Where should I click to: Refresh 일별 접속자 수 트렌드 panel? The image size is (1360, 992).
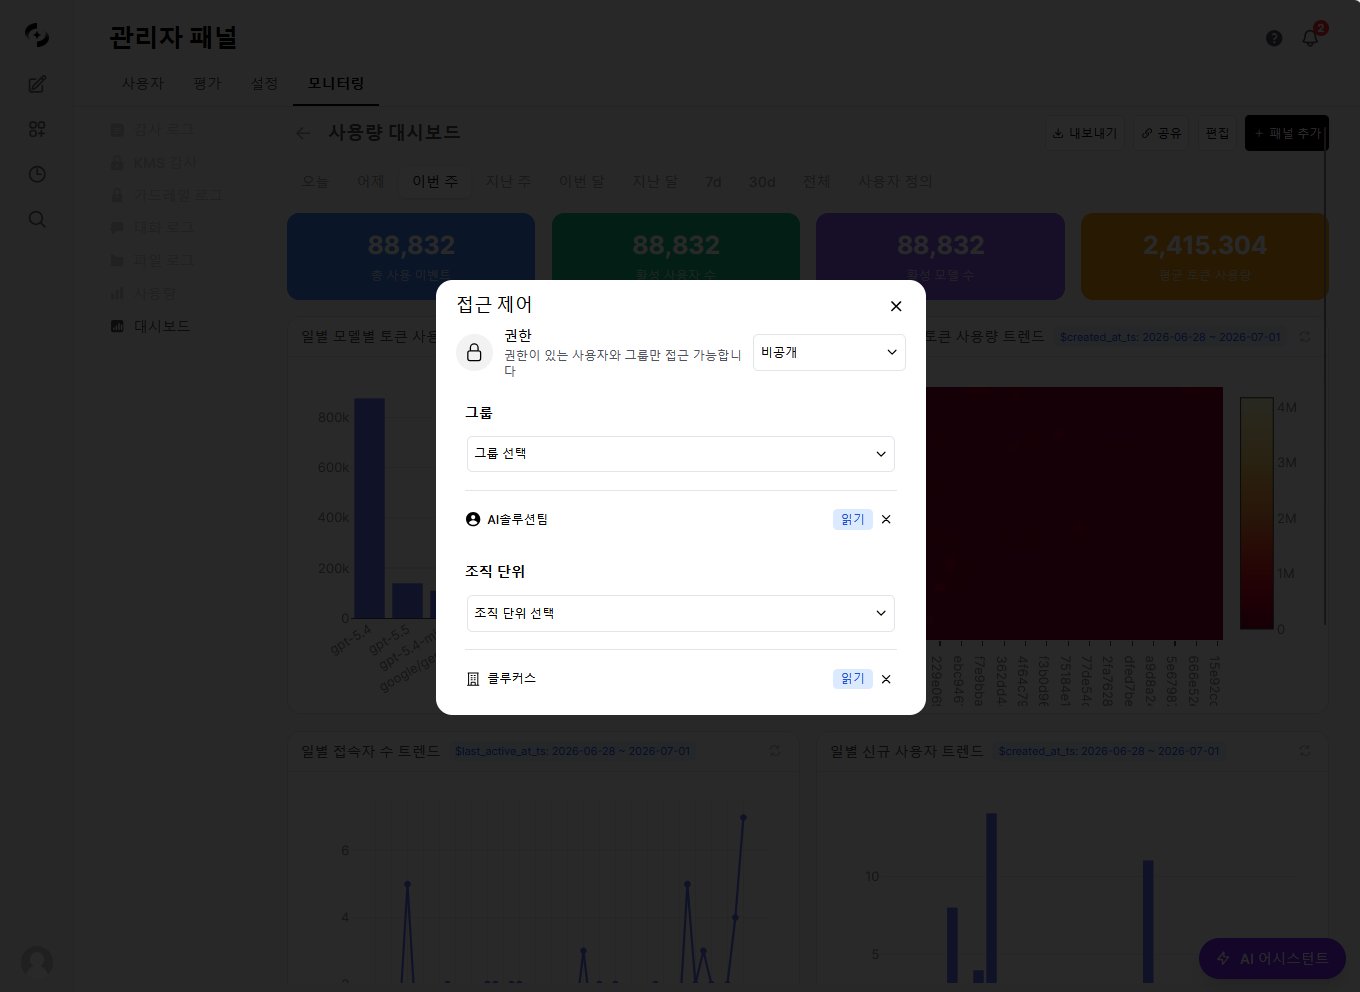[x=774, y=751]
